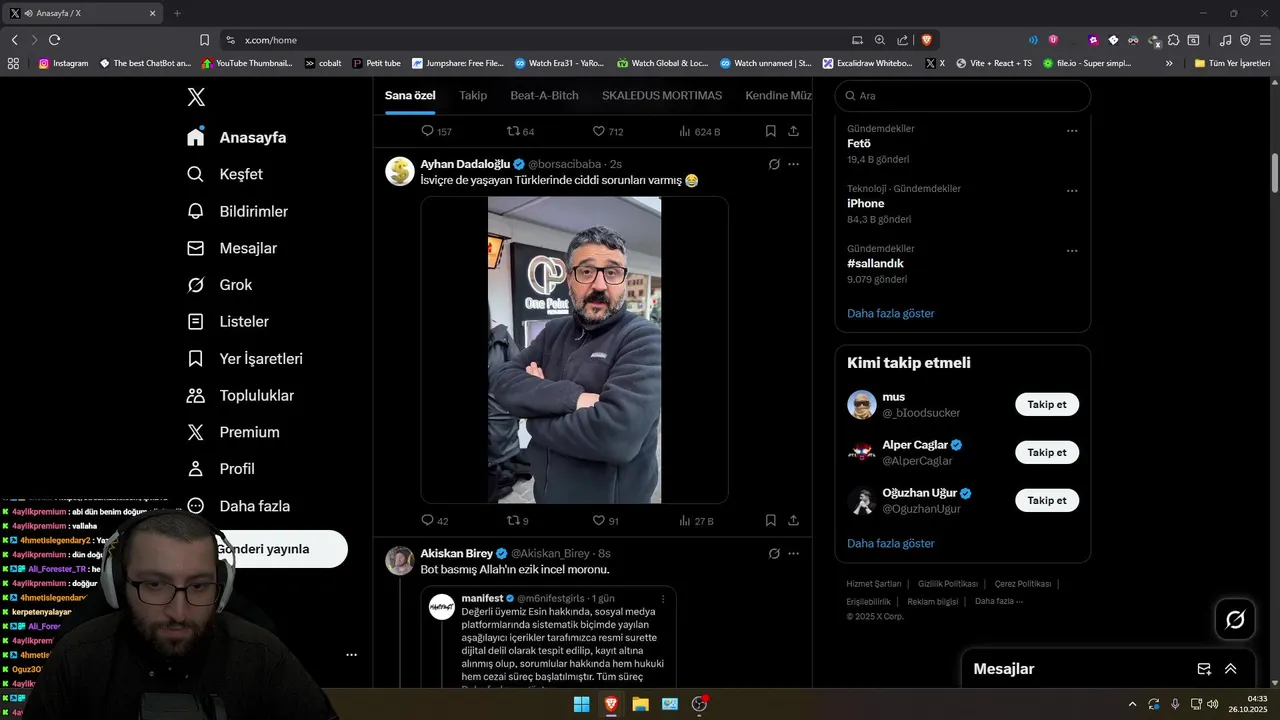Play the video in Ayhan's post
The height and width of the screenshot is (720, 1280).
point(574,350)
